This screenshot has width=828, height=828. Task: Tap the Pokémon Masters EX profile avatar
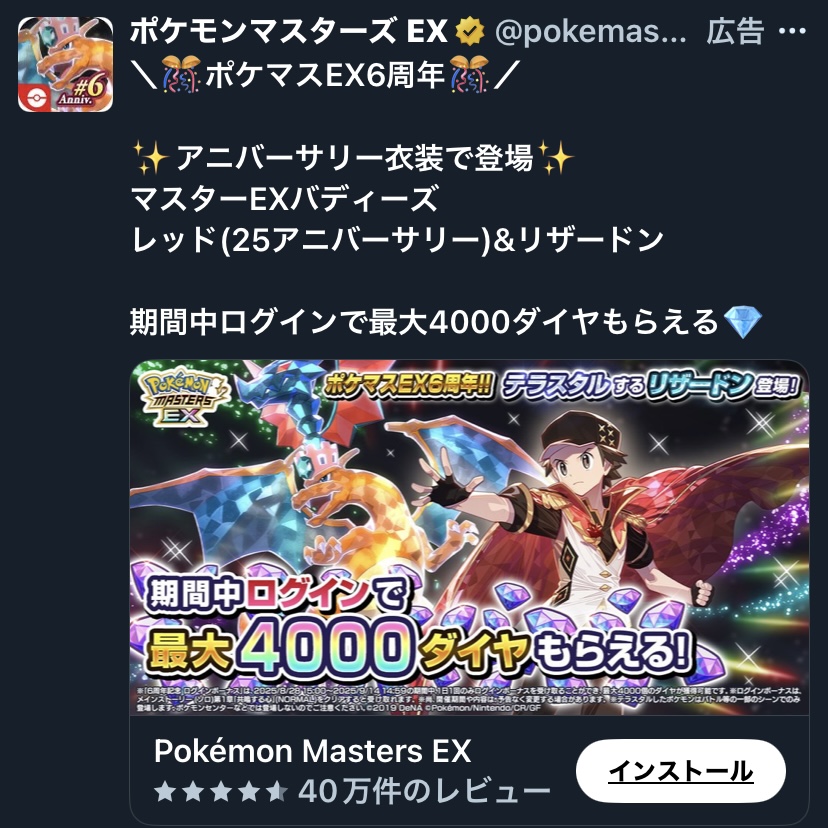(65, 64)
